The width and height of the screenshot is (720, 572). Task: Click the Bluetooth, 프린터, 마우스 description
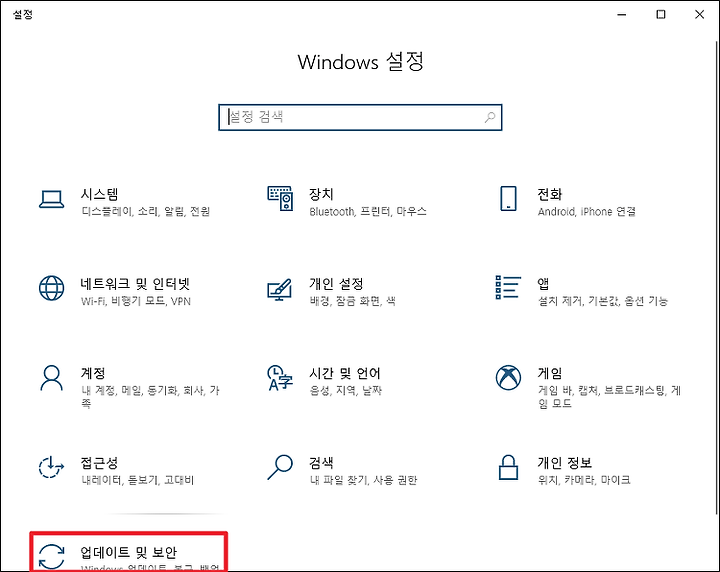(x=368, y=211)
